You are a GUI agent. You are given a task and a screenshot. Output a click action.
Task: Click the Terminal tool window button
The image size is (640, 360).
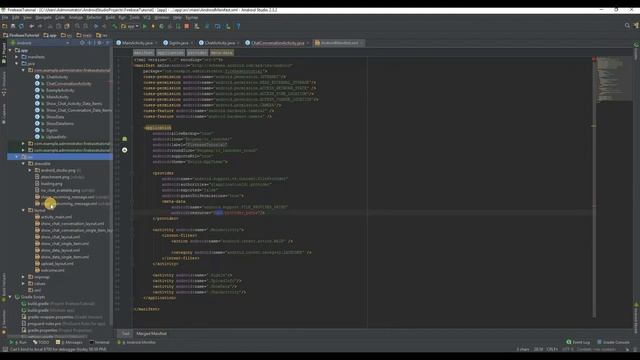[100, 342]
